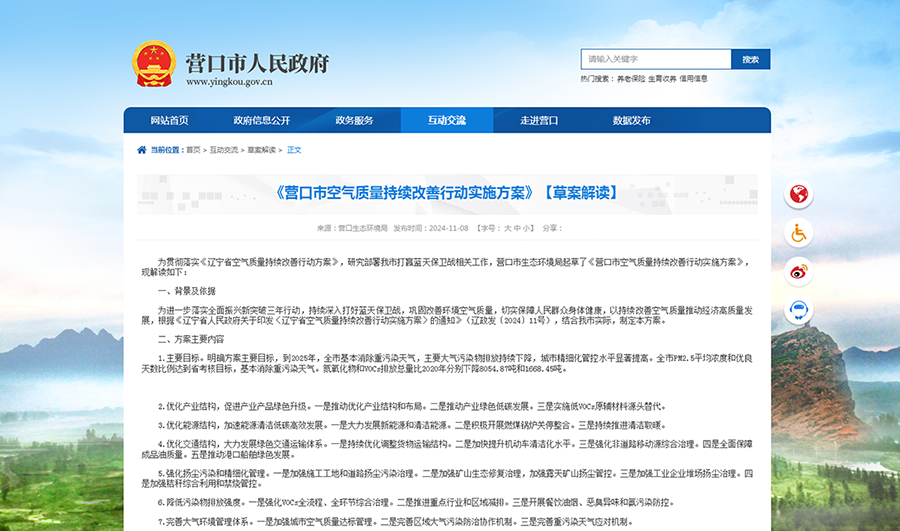
Task: Click the home icon beside 当前位置
Action: 142,150
